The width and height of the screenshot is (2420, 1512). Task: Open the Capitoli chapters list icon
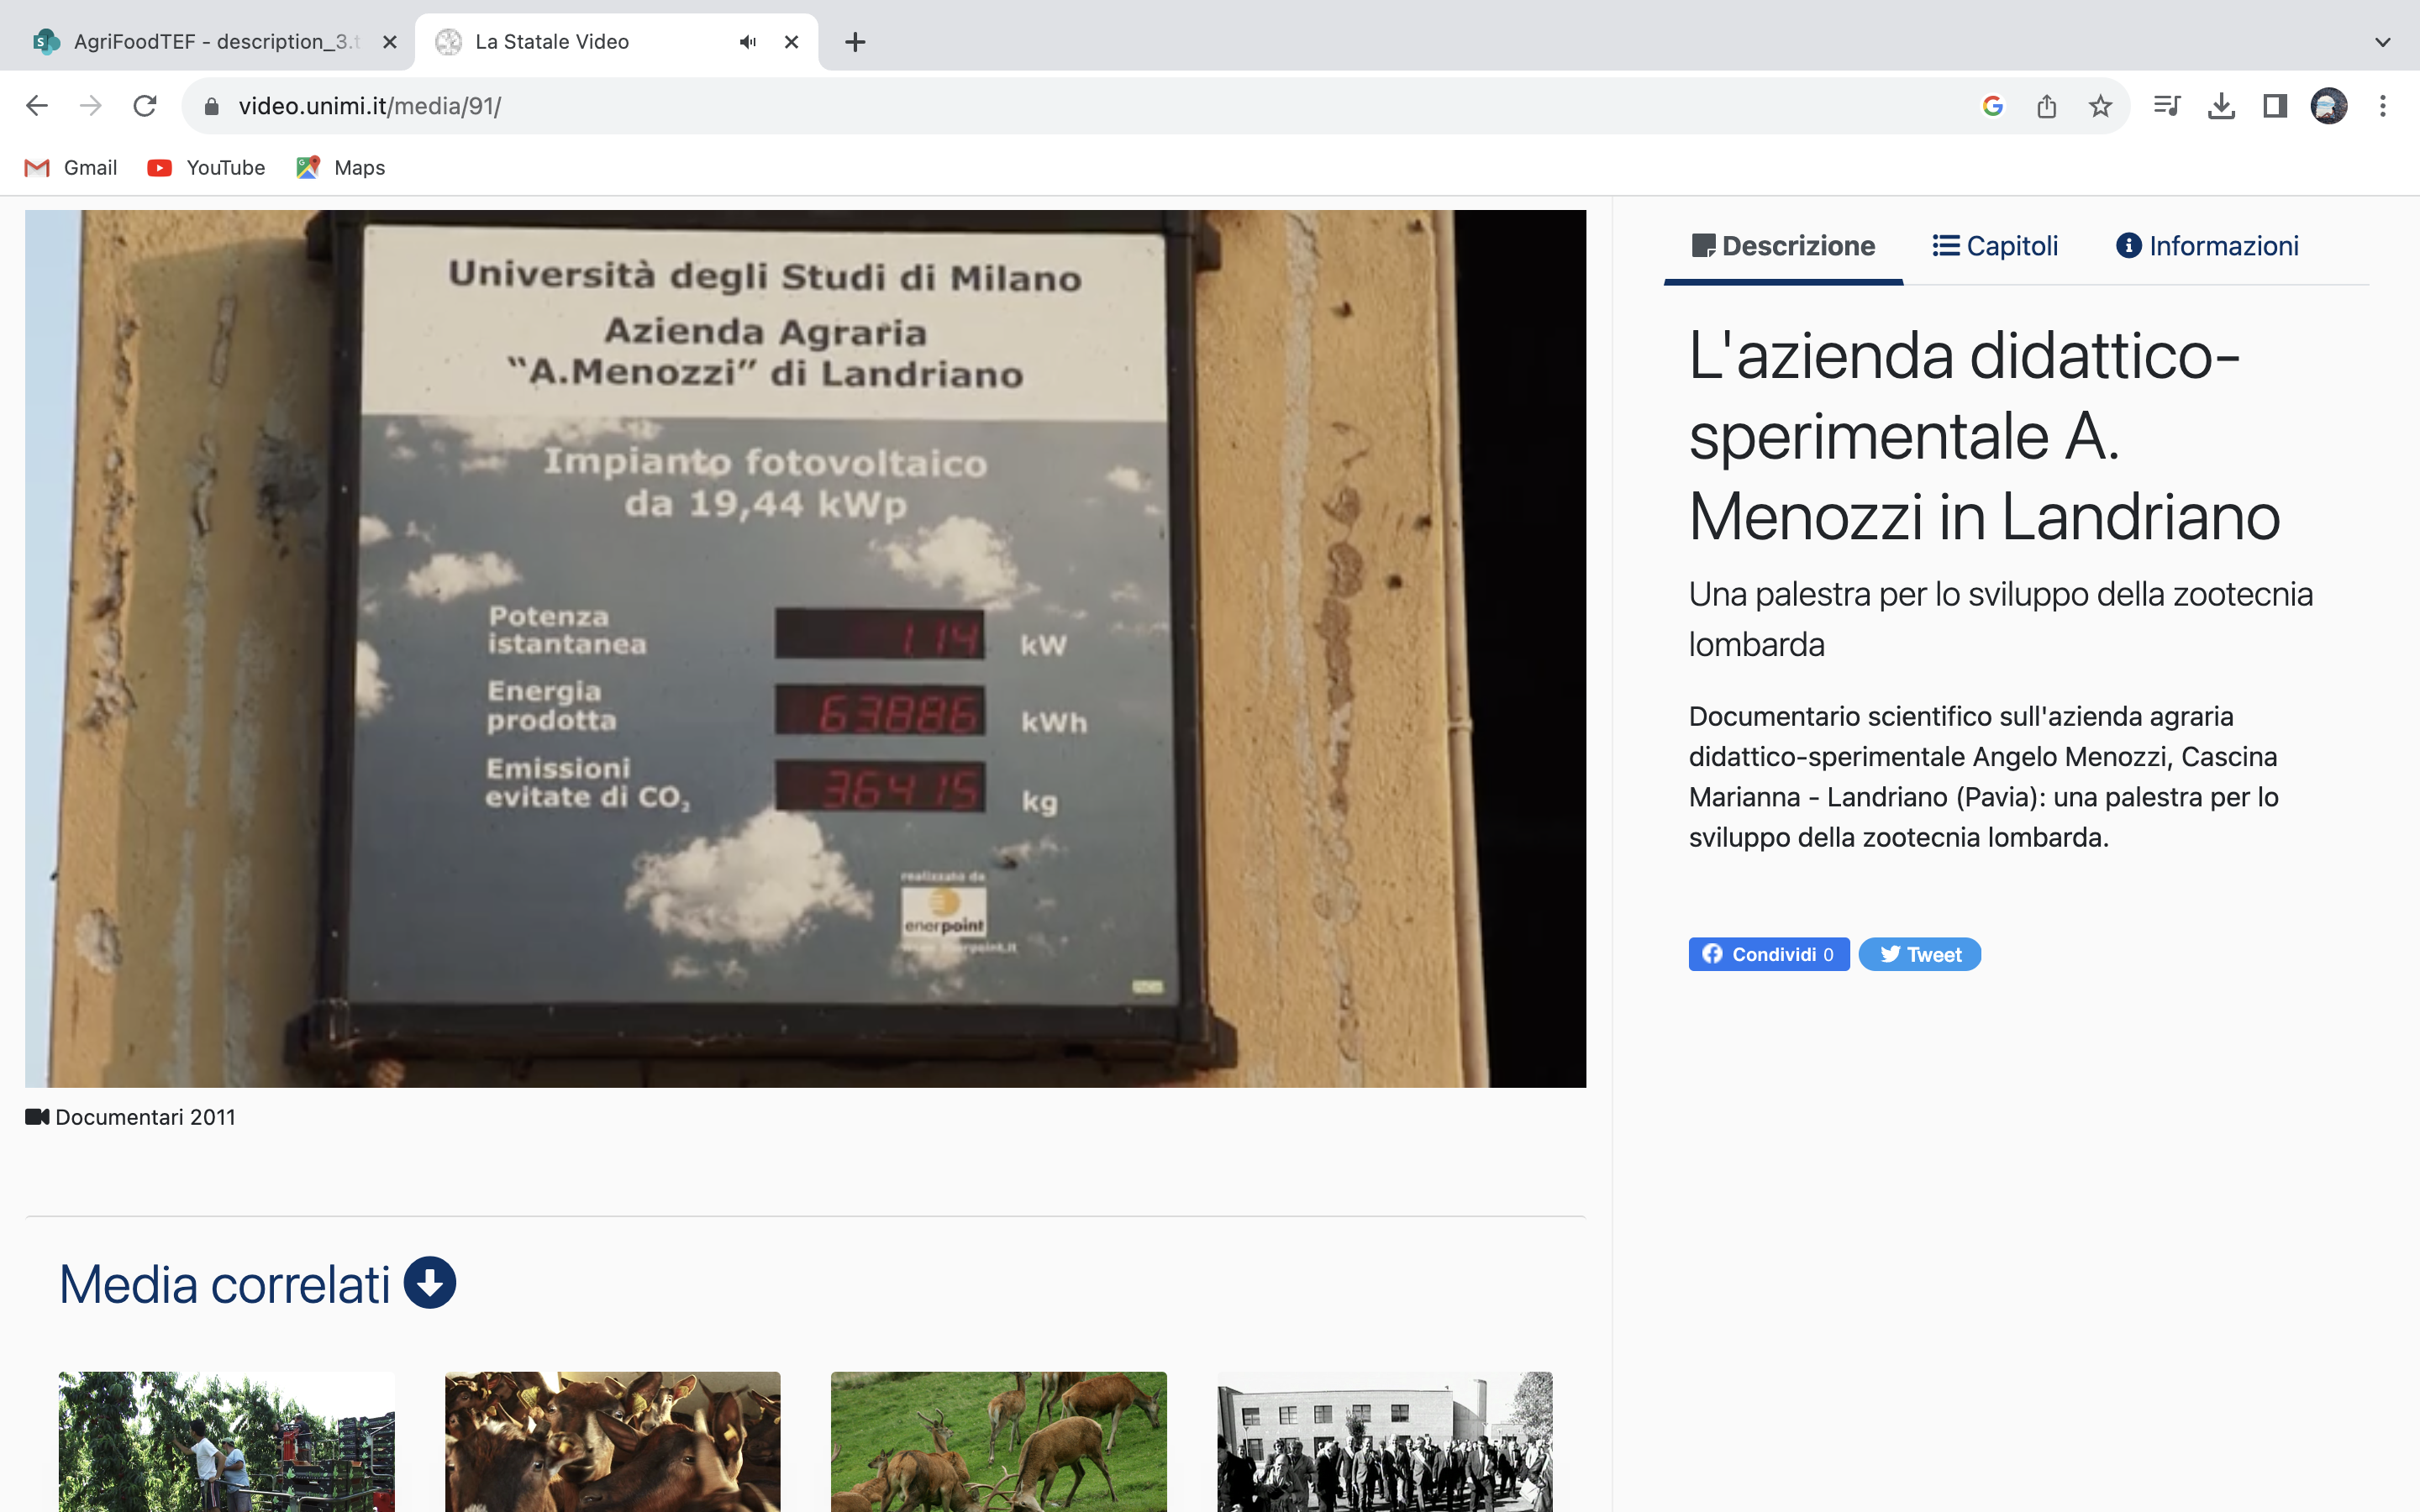click(x=1944, y=245)
